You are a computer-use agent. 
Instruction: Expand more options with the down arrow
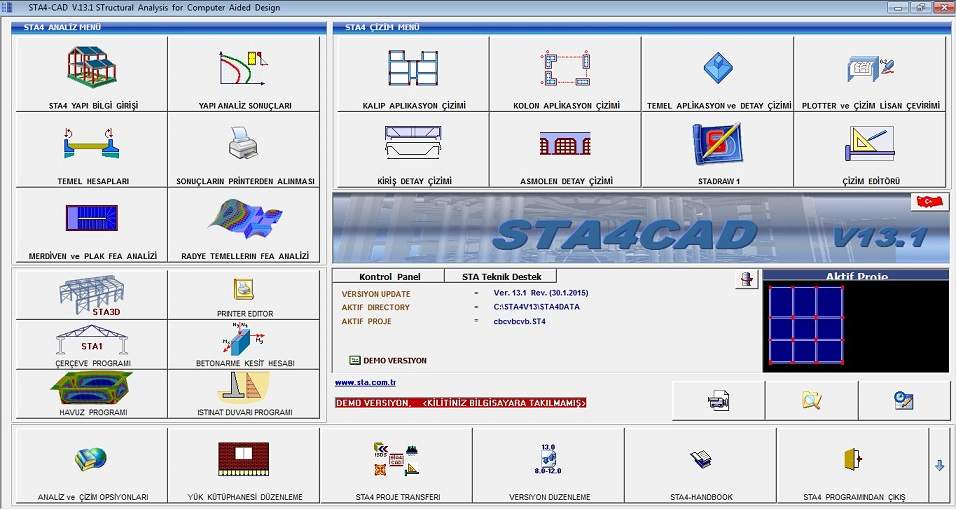(939, 465)
